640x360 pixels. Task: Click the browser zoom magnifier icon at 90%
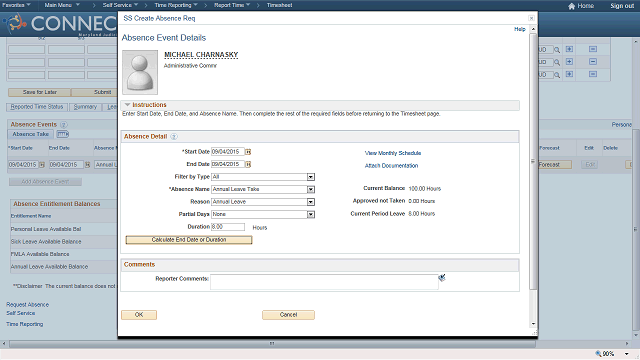(x=598, y=353)
